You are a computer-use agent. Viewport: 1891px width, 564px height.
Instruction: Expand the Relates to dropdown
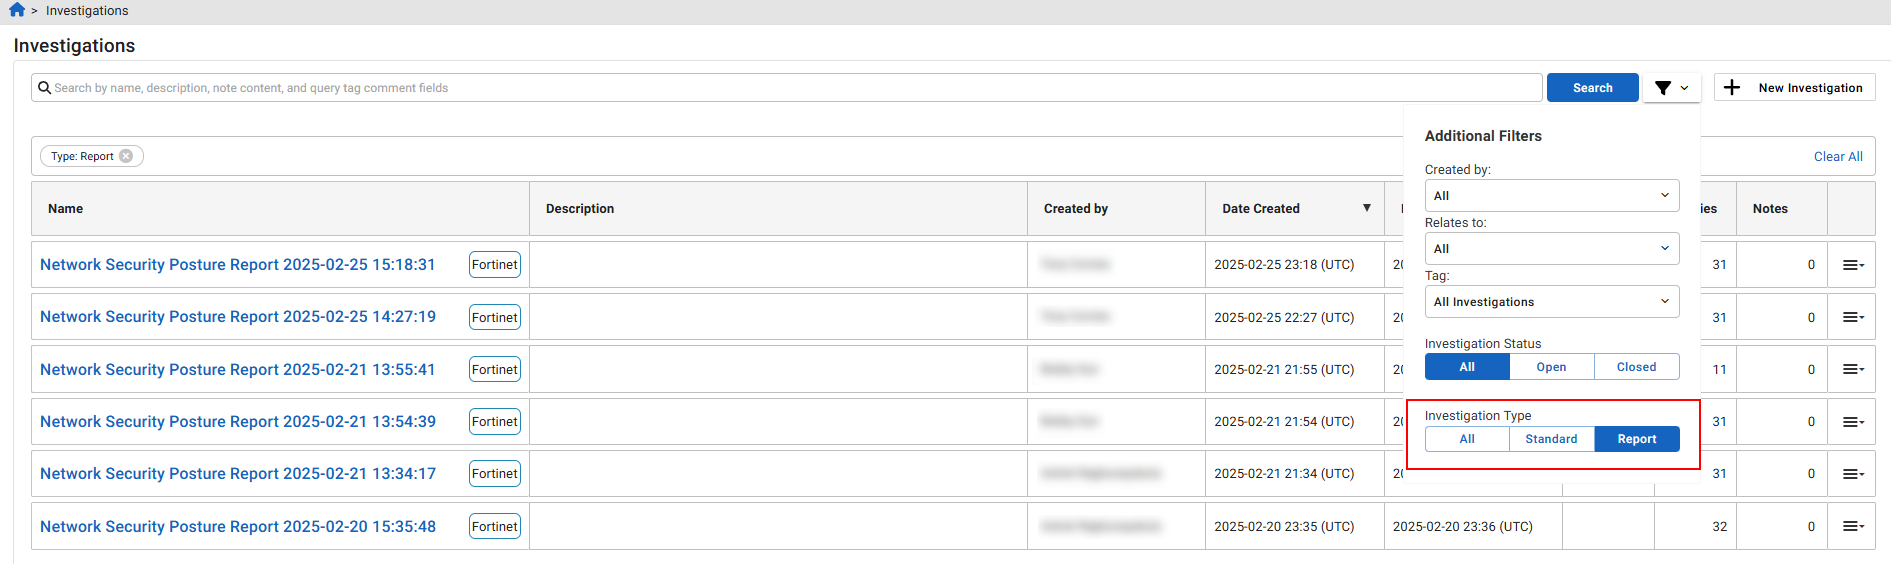point(1551,248)
